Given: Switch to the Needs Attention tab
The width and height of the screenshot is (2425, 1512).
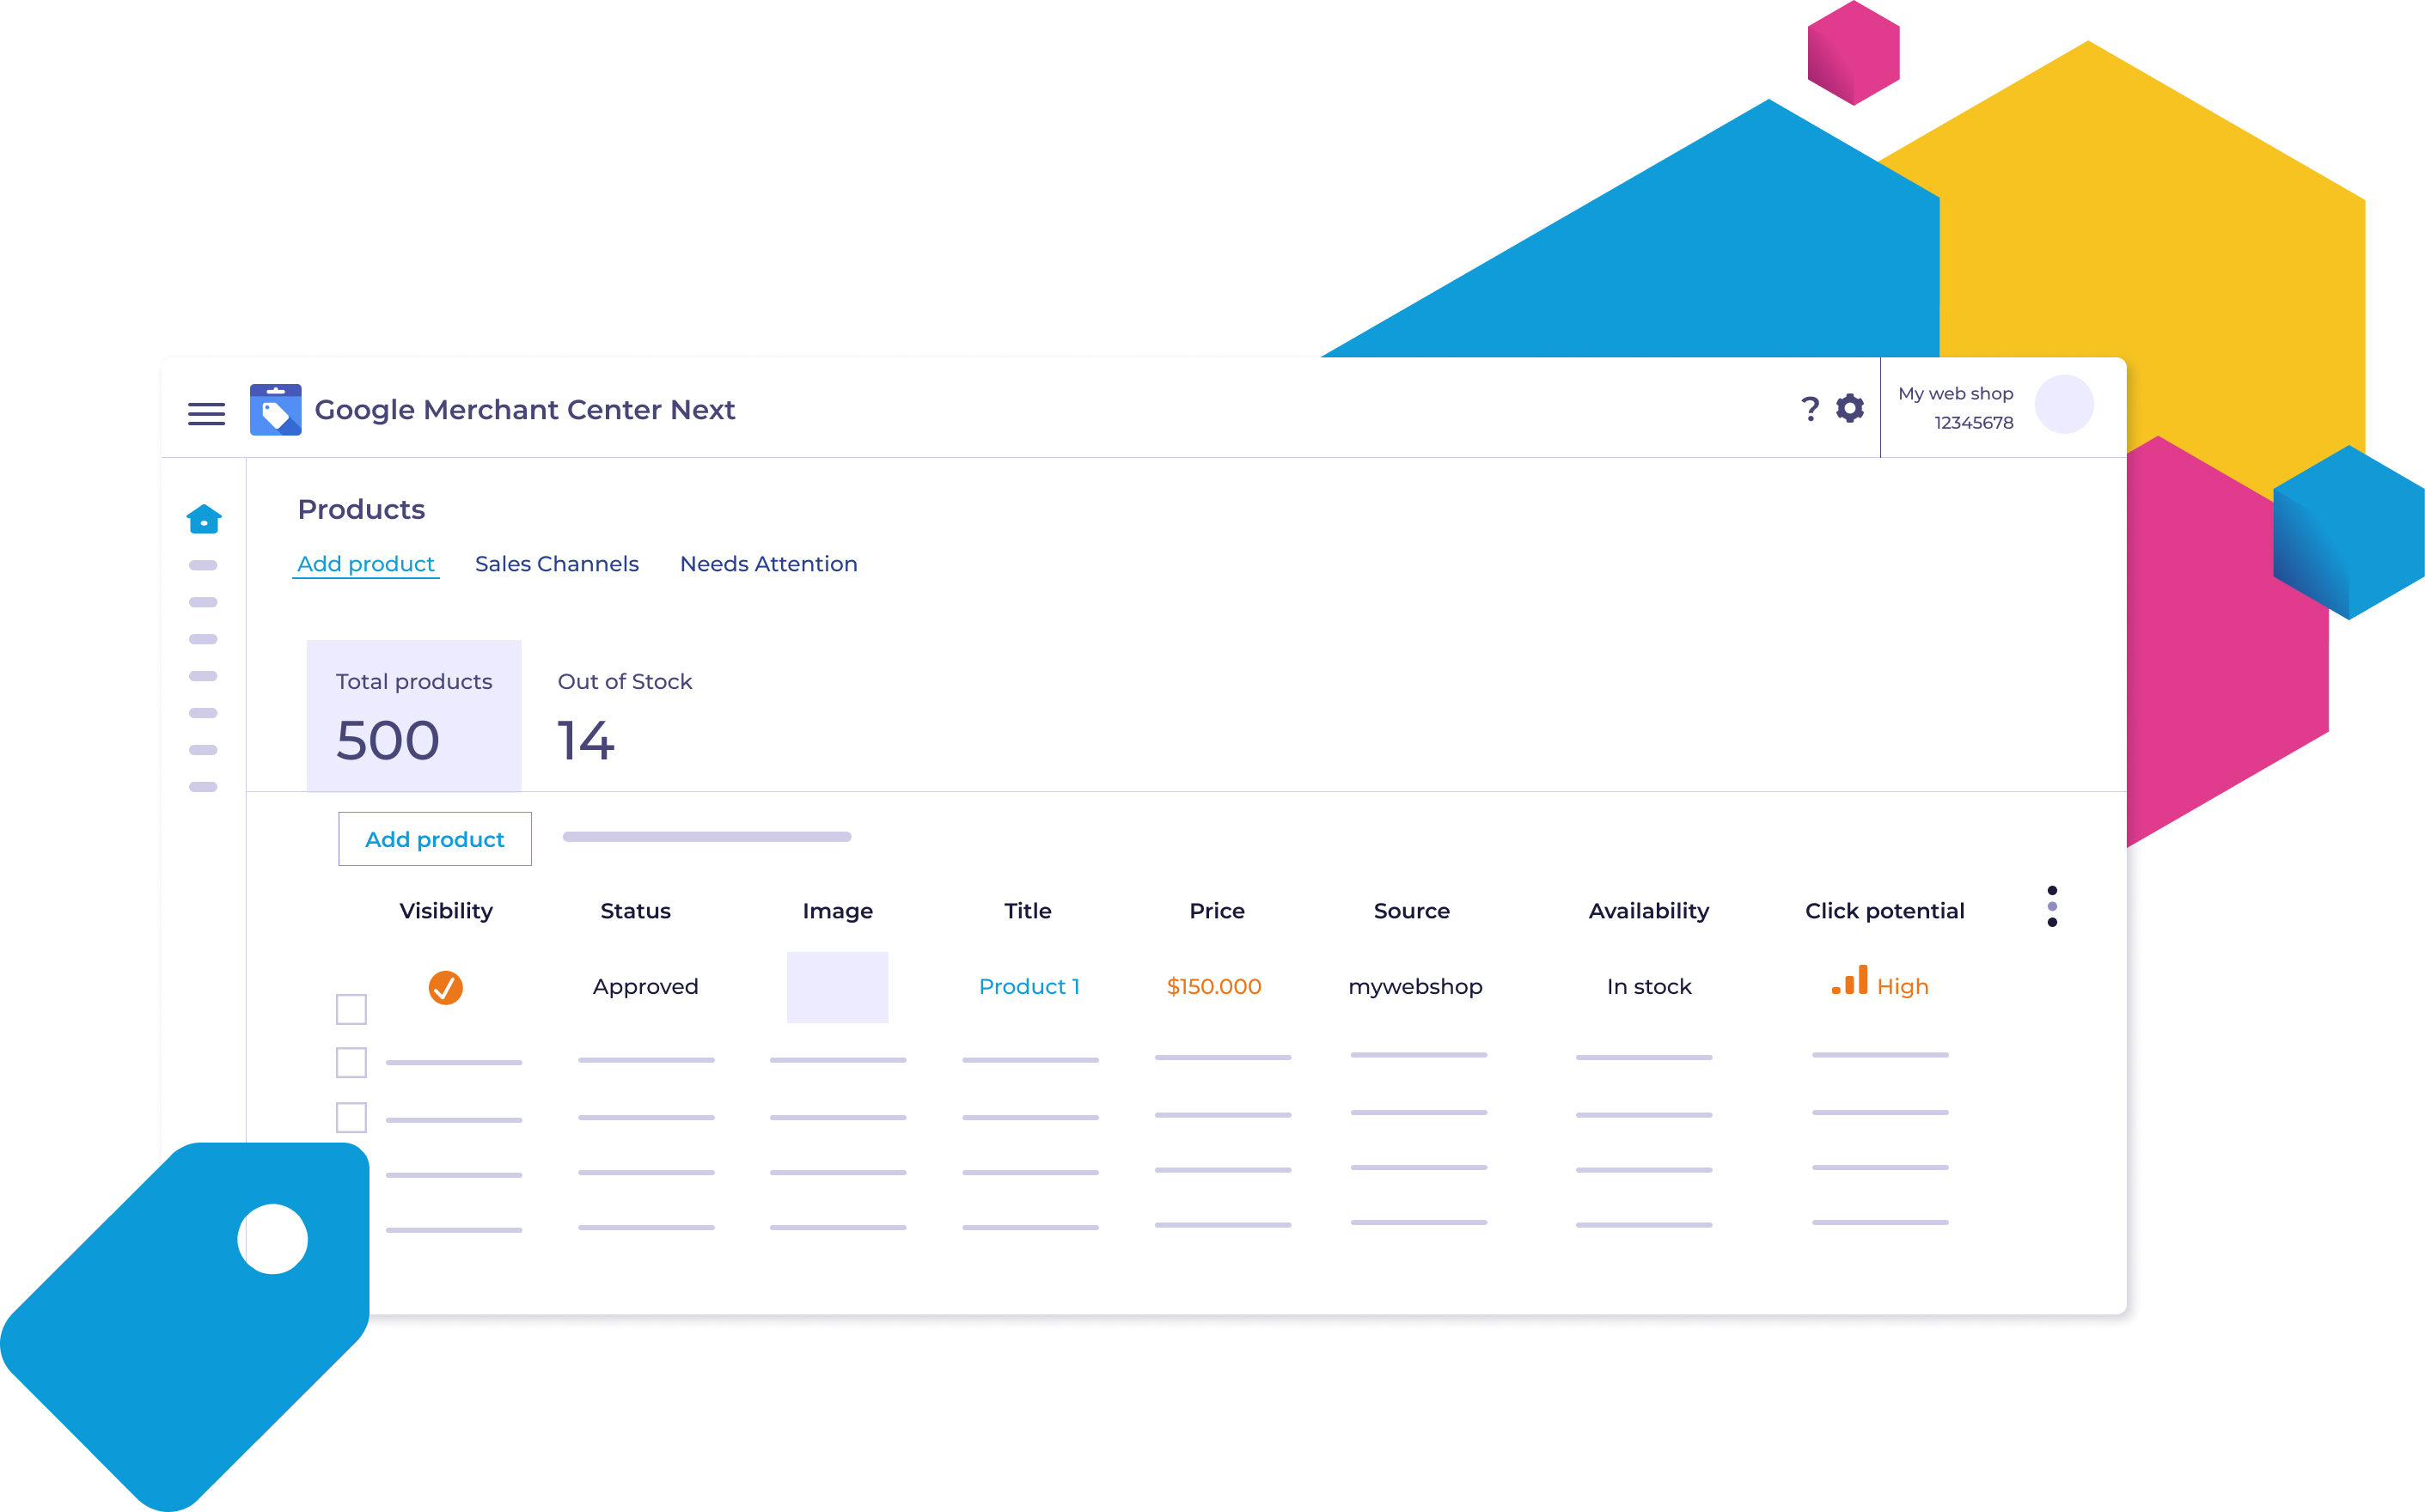Looking at the screenshot, I should (767, 563).
